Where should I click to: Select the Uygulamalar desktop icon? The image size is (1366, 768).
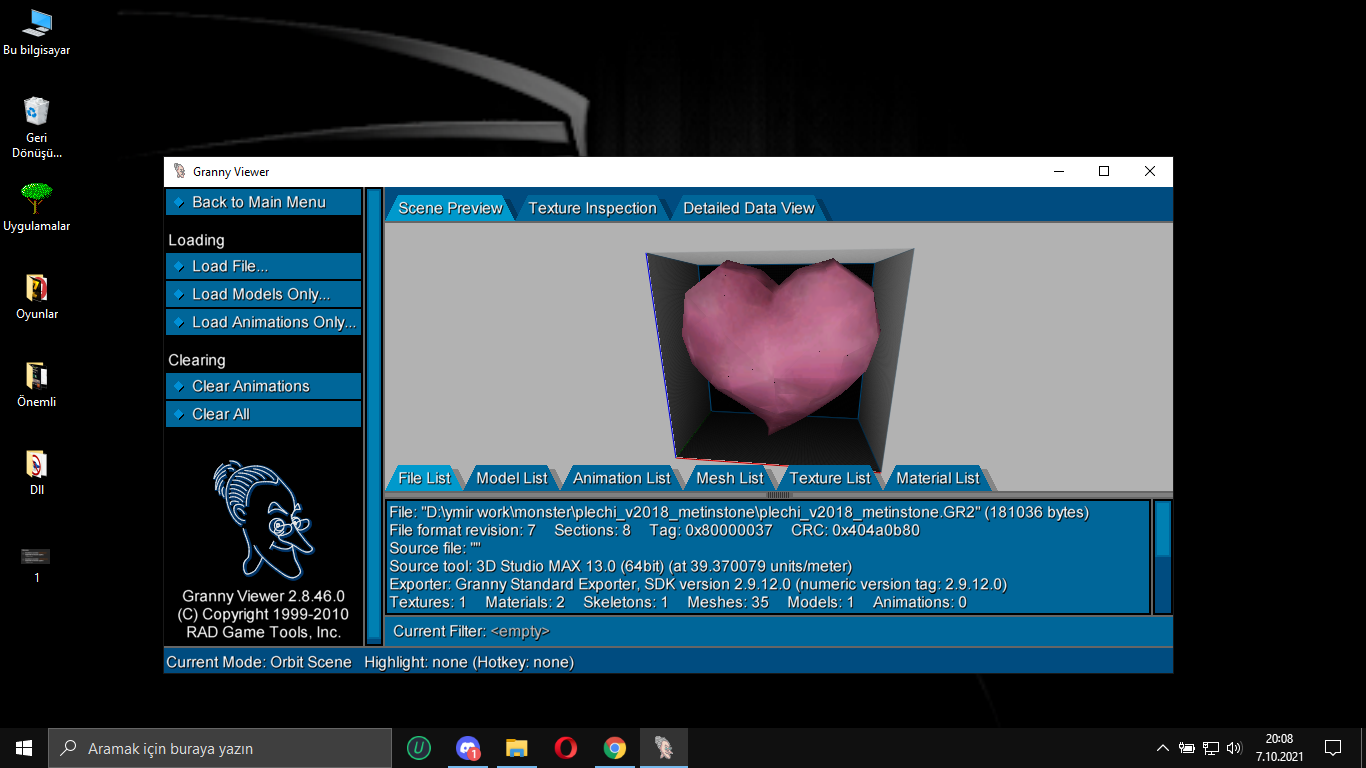37,207
